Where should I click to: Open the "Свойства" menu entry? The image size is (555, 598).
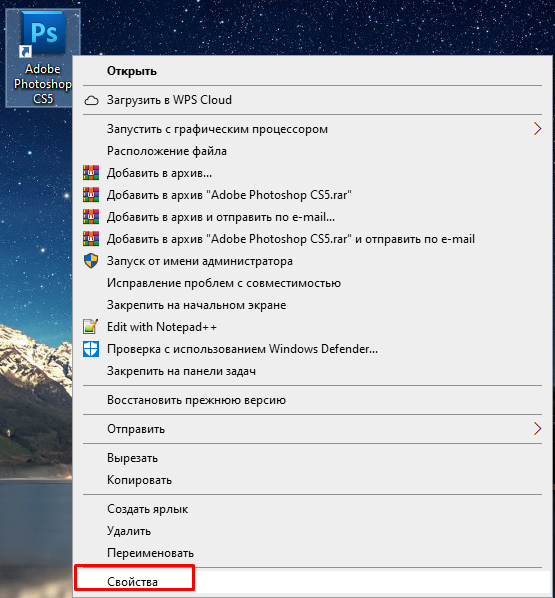tap(312, 582)
